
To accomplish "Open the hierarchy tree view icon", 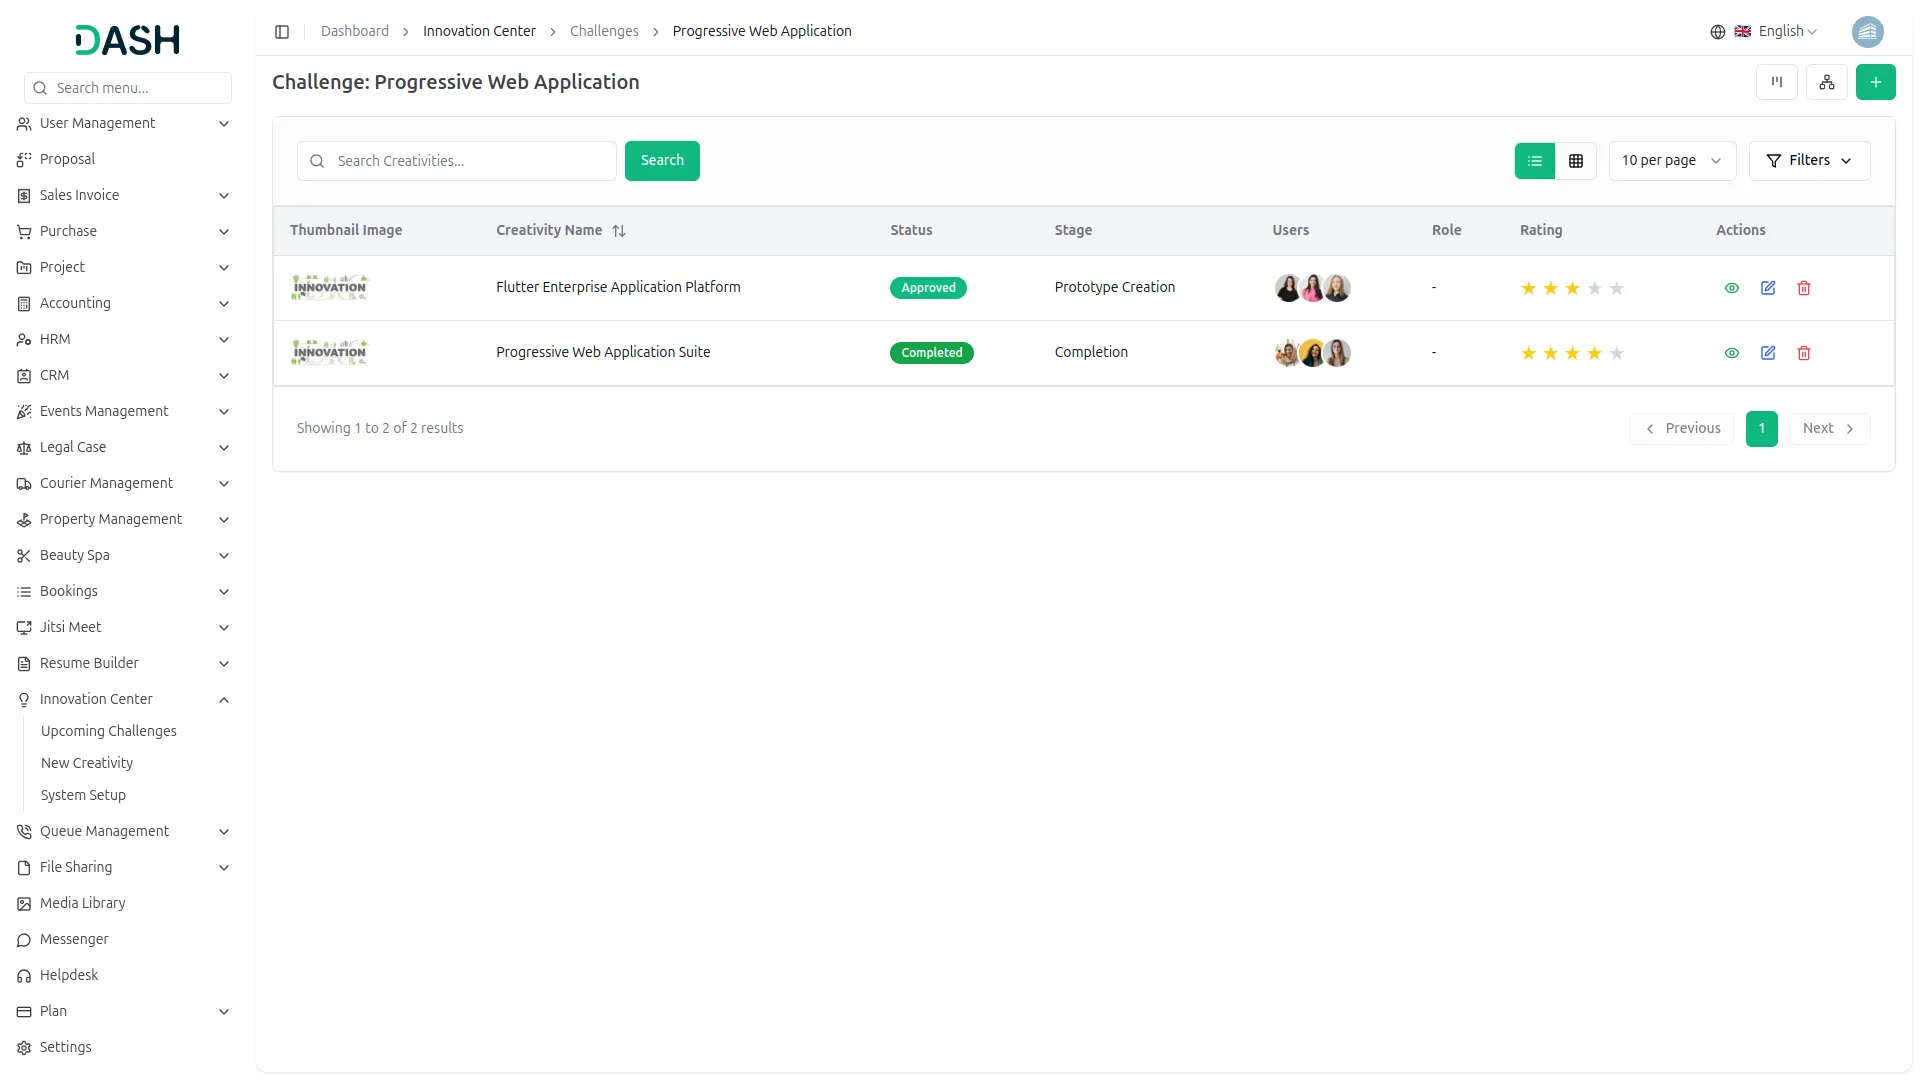I will tap(1826, 82).
